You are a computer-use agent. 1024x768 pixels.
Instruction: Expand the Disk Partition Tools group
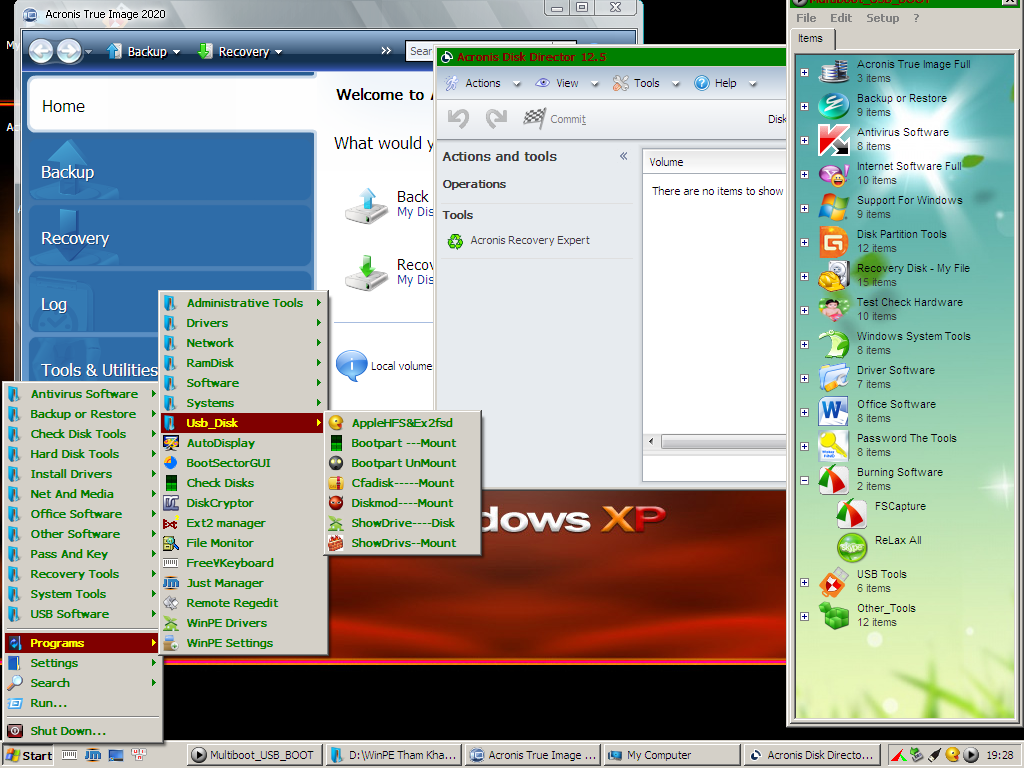tap(805, 242)
